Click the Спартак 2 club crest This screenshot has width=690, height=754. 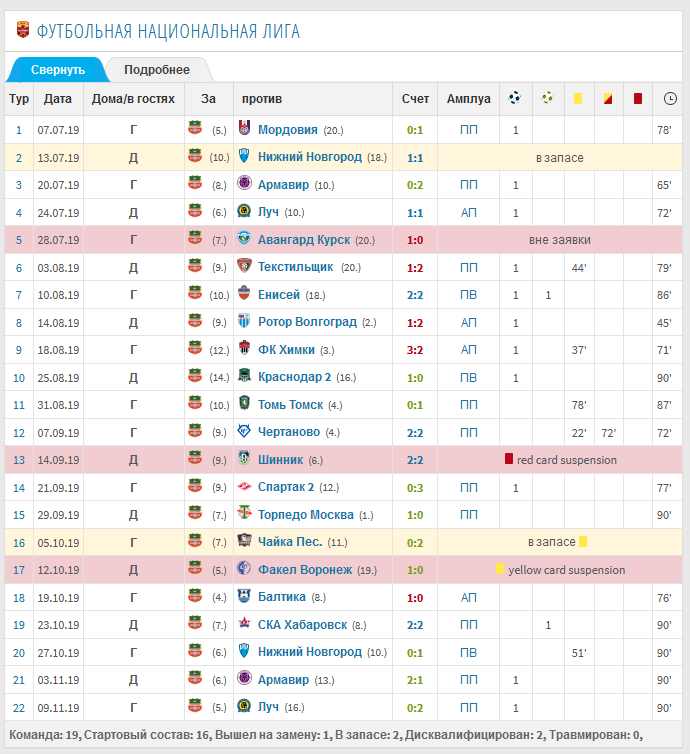pos(244,486)
